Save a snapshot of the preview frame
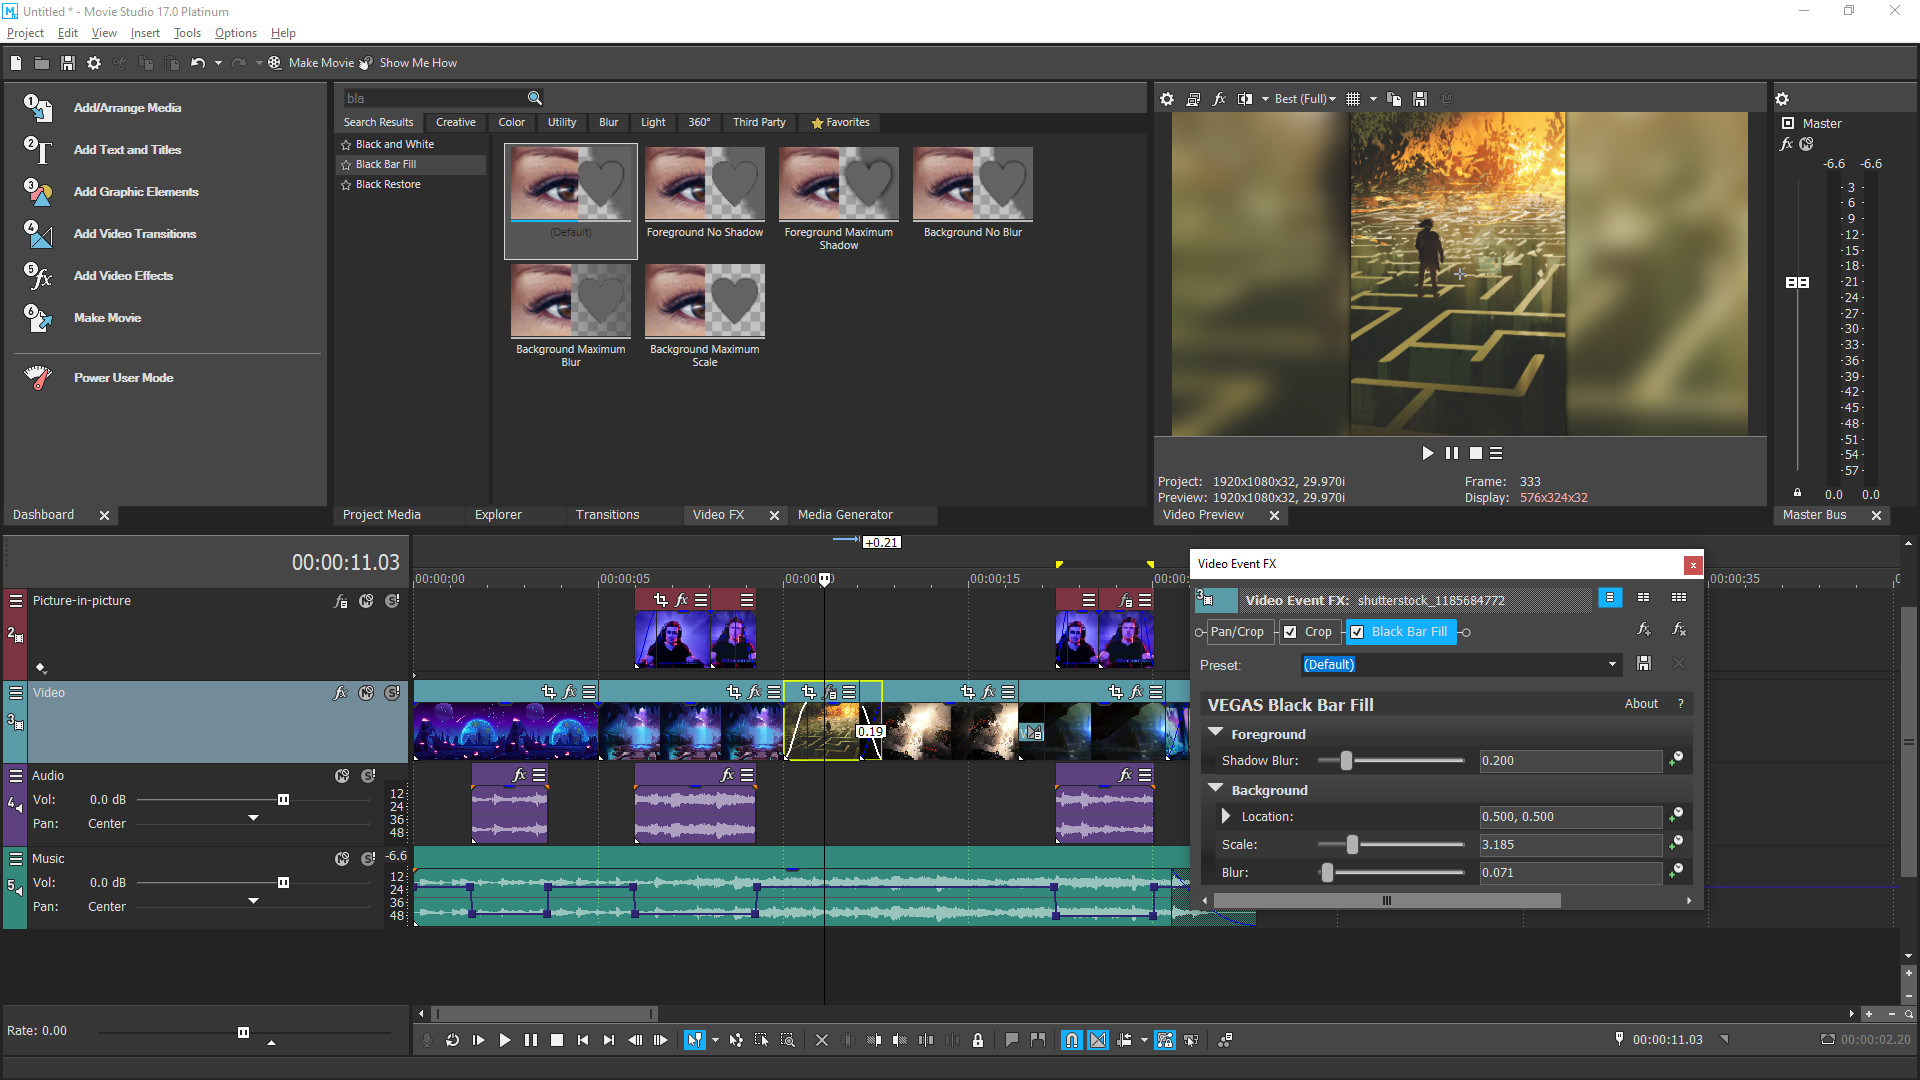 click(x=1420, y=98)
